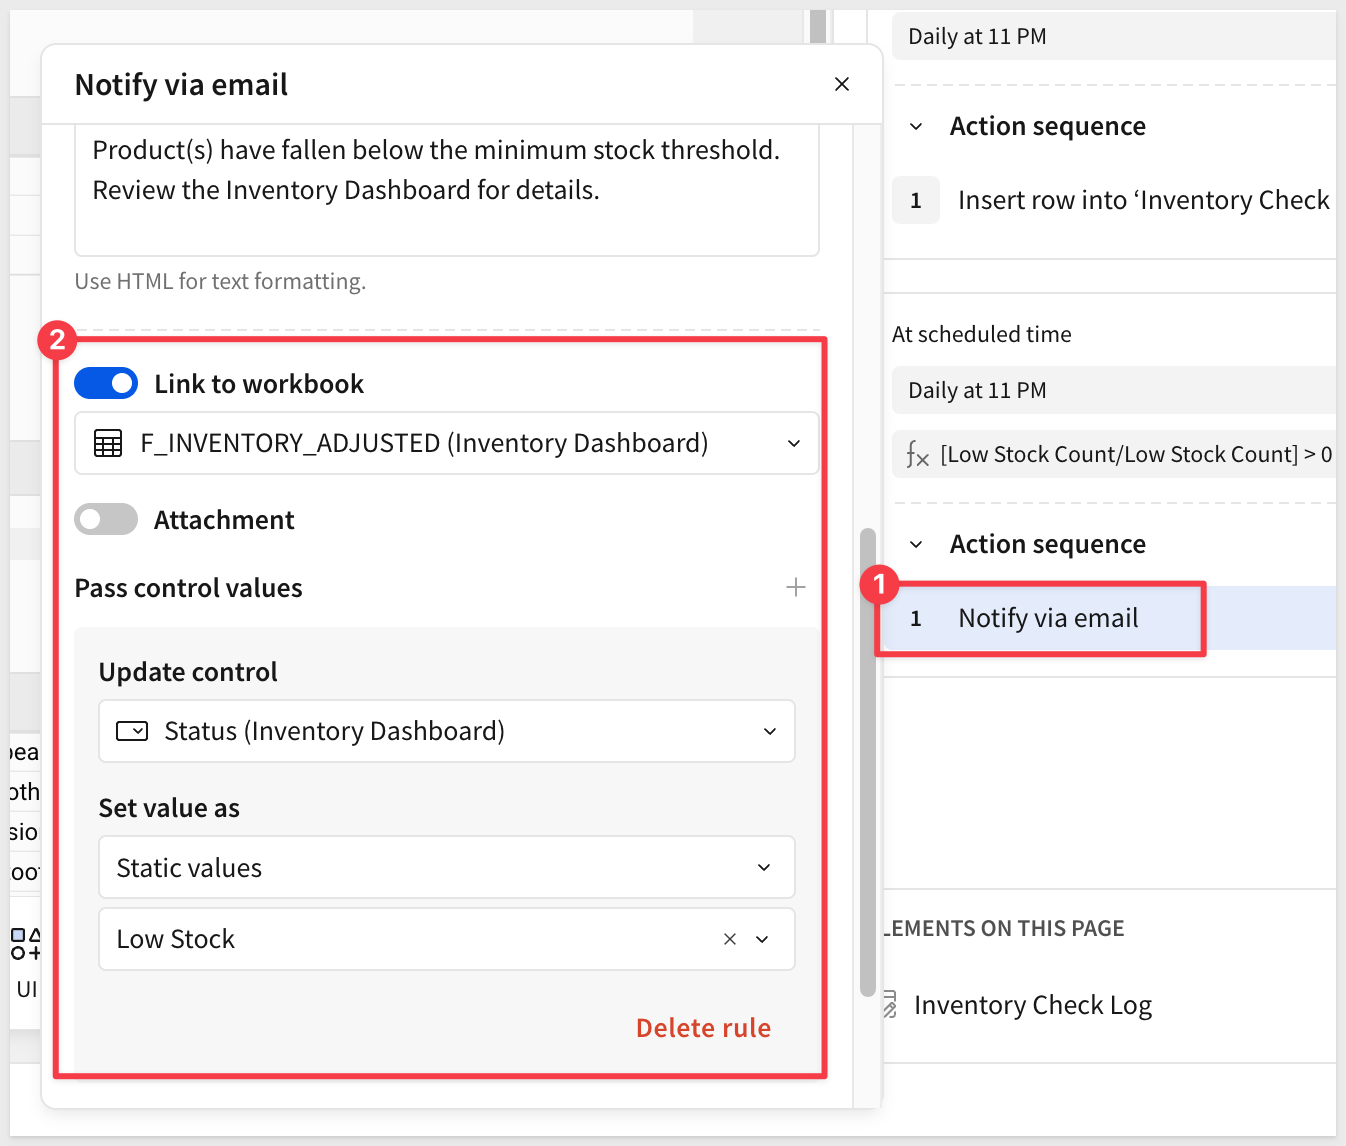
Task: Open the Static values dropdown
Action: (763, 867)
